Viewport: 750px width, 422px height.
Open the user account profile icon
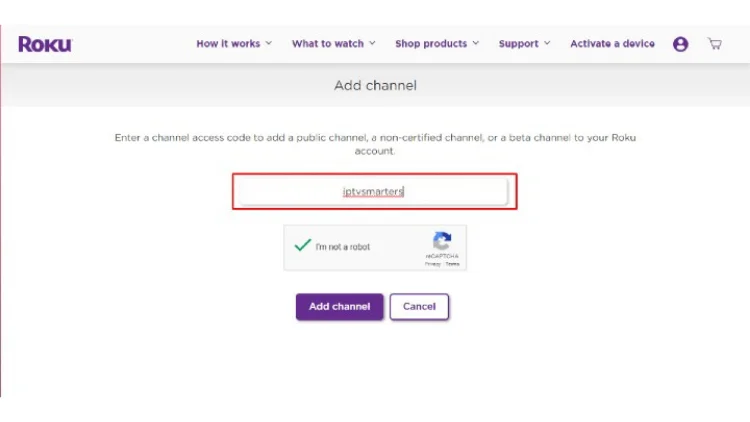[680, 44]
